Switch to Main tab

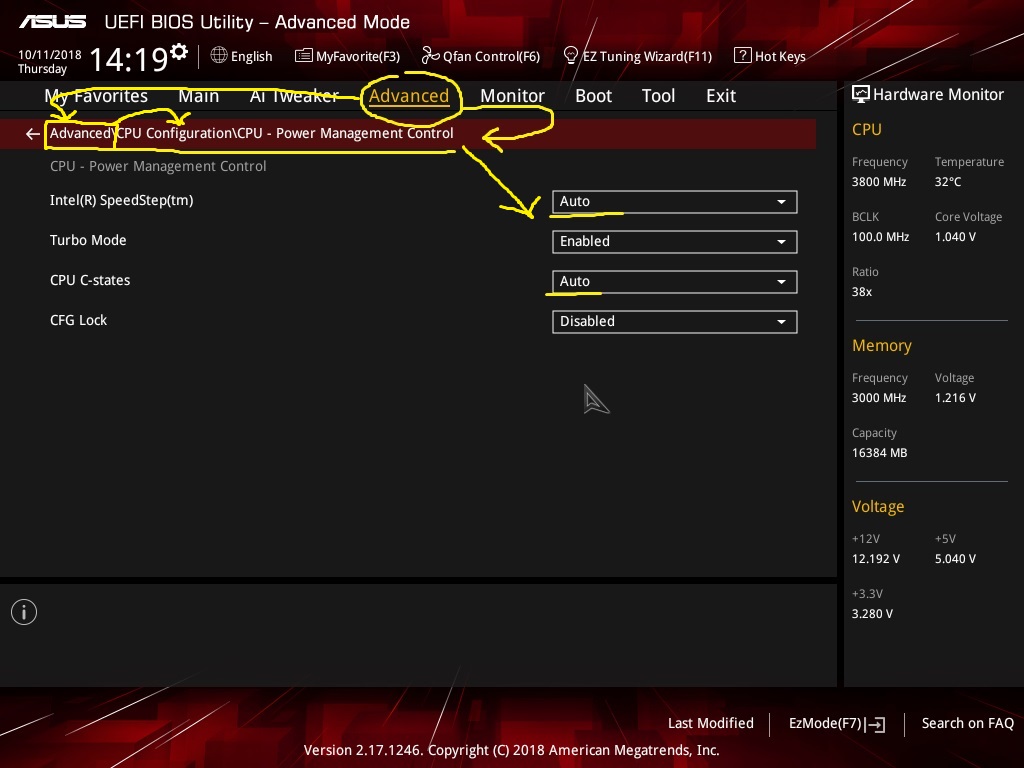[x=199, y=96]
